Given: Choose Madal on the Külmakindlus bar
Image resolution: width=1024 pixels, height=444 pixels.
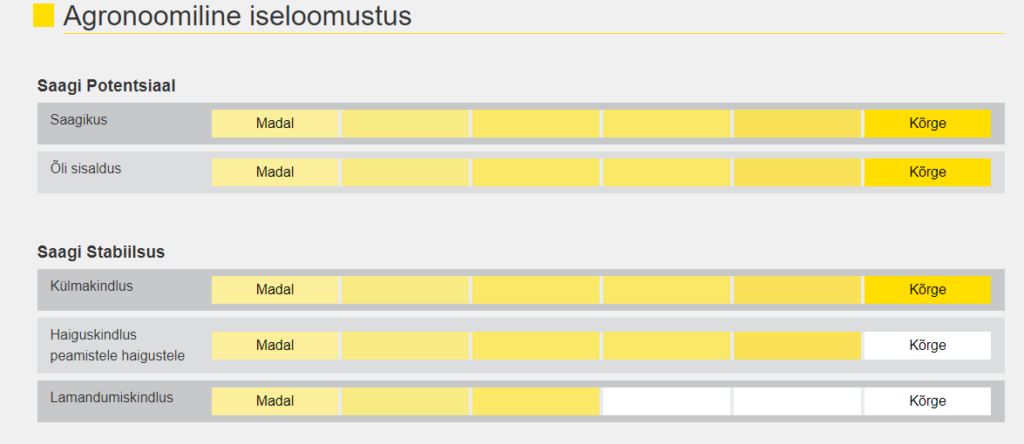Looking at the screenshot, I should click(275, 289).
